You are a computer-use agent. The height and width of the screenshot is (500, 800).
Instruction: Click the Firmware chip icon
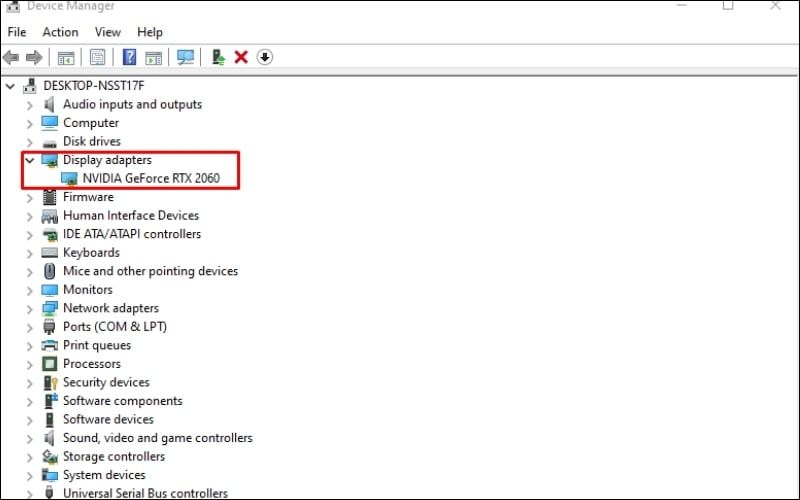(49, 197)
